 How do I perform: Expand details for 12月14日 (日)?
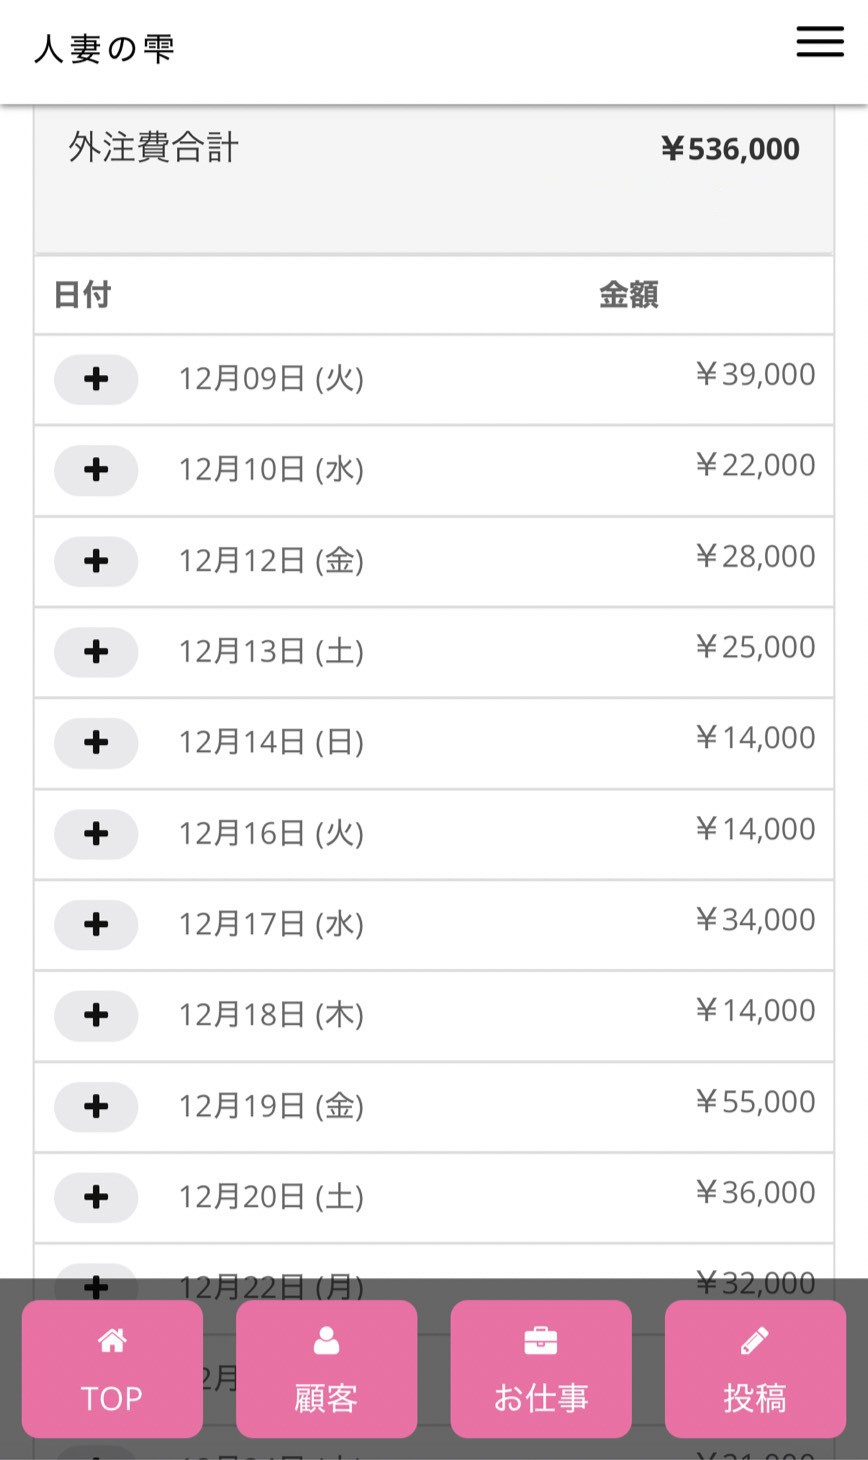(x=96, y=743)
